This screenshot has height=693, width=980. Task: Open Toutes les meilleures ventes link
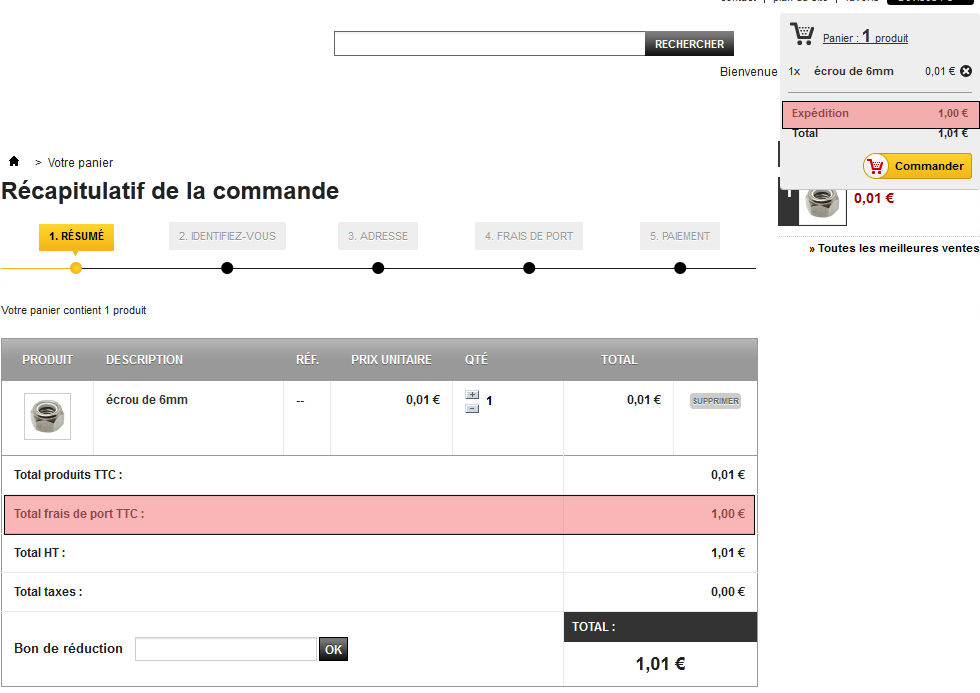(x=894, y=248)
